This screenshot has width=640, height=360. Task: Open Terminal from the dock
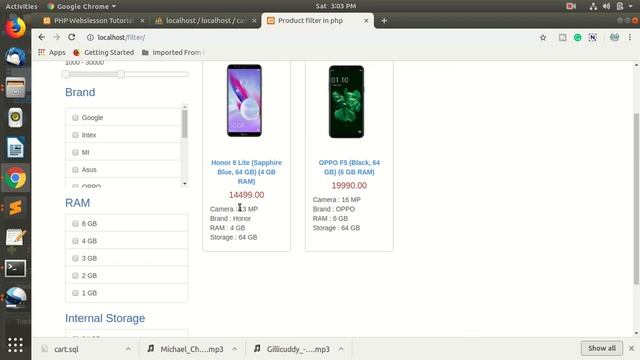16,268
